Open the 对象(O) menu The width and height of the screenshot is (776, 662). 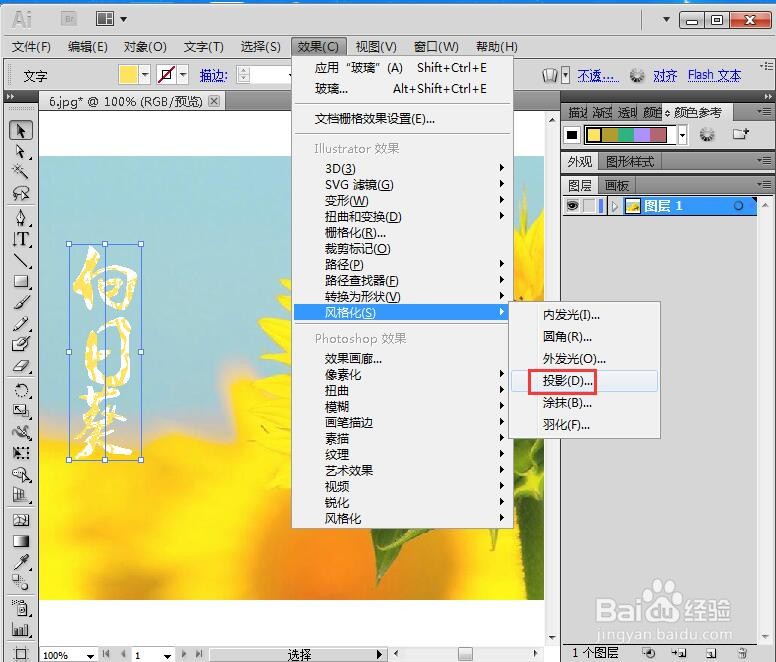(145, 47)
